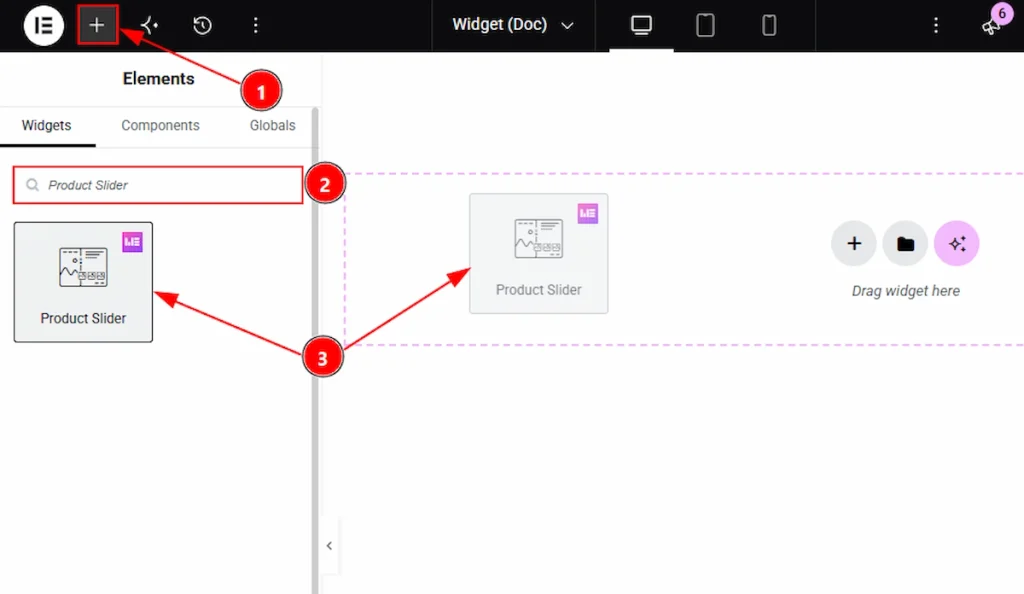The height and width of the screenshot is (594, 1024).
Task: Expand the Widget (Doc) document dropdown
Action: [x=513, y=25]
